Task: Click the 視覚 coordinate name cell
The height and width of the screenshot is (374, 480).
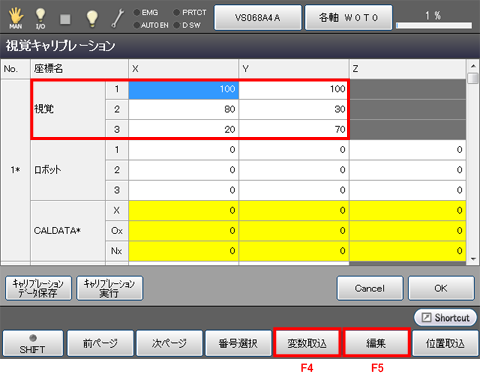Action: pos(68,109)
